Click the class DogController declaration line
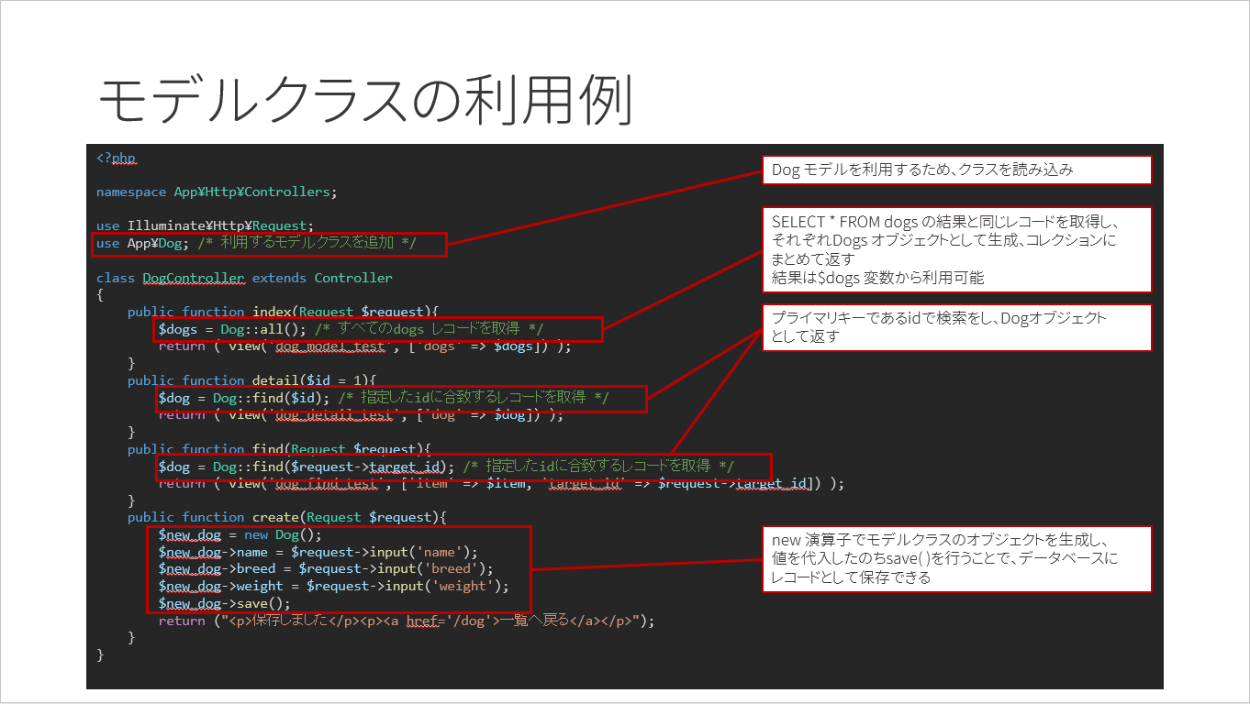Screen dimensions: 1250x704 click(244, 278)
